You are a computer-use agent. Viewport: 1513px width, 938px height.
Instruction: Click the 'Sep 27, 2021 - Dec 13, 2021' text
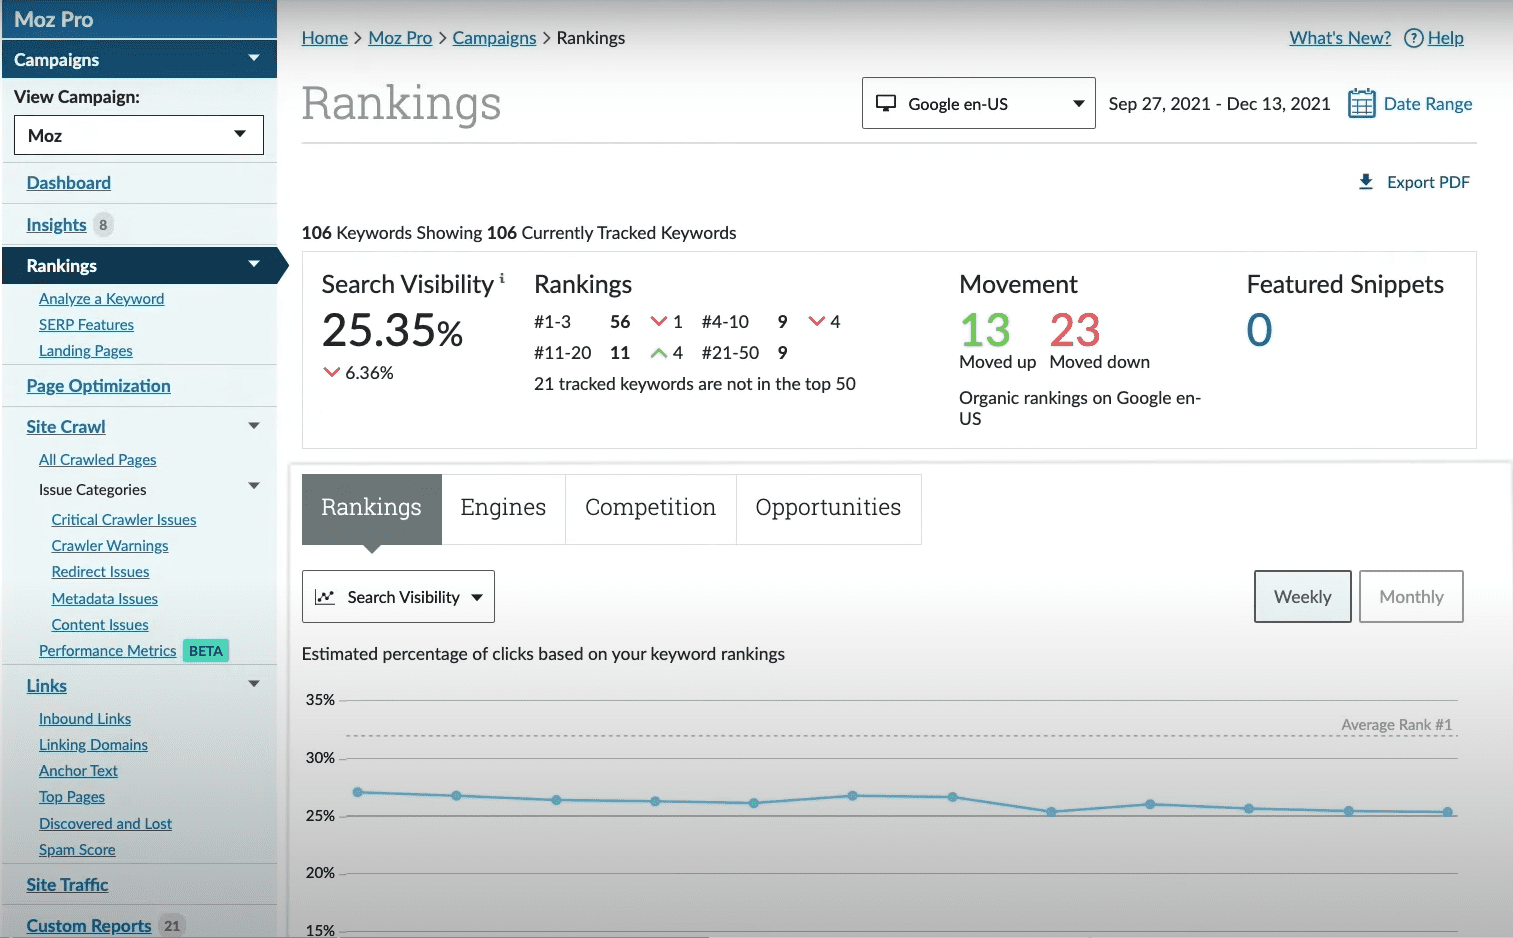[x=1219, y=104]
